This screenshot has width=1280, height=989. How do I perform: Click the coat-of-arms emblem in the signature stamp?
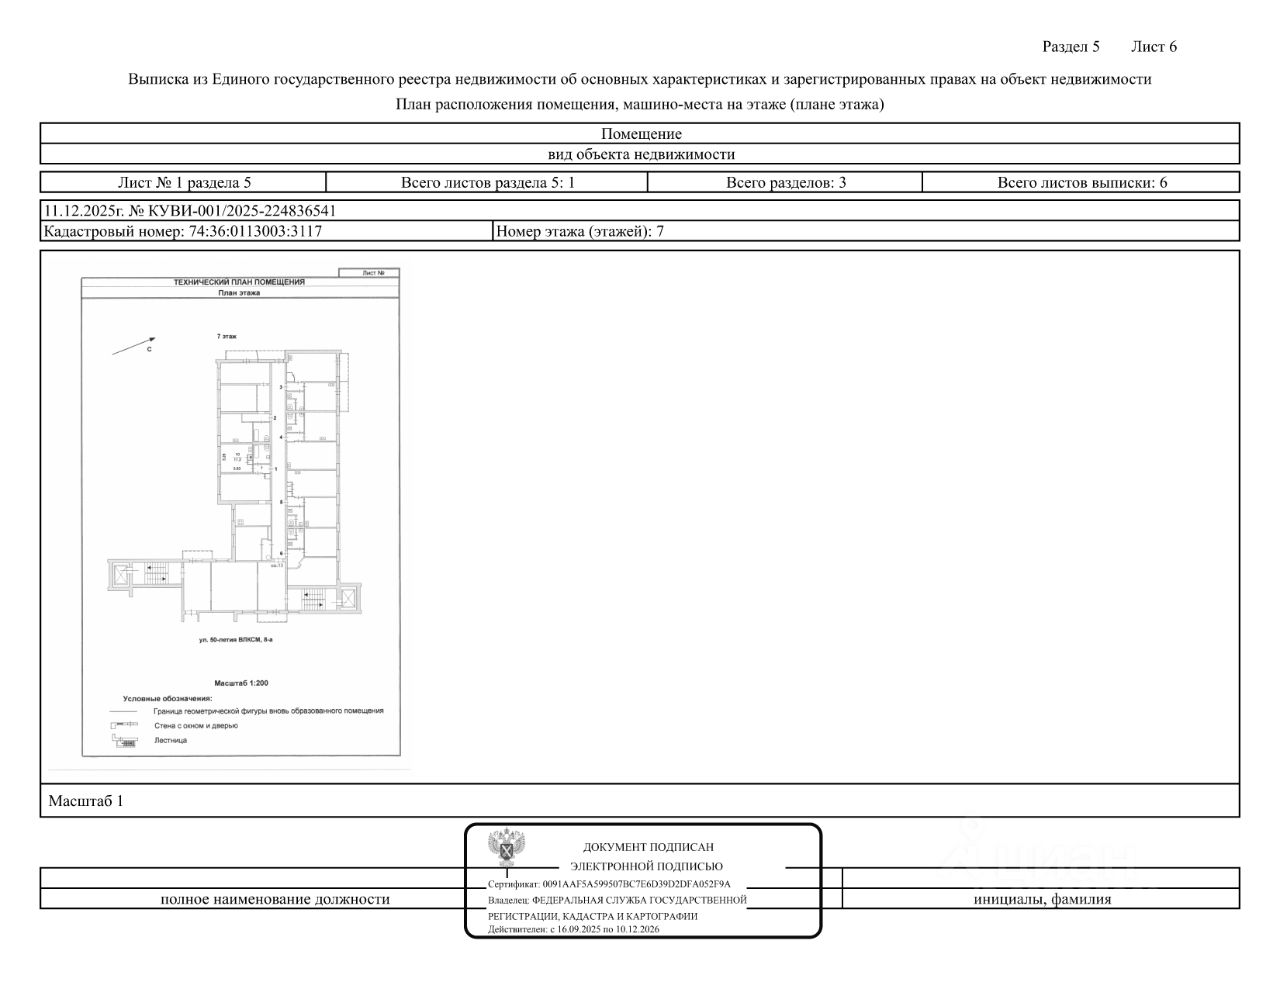[507, 850]
